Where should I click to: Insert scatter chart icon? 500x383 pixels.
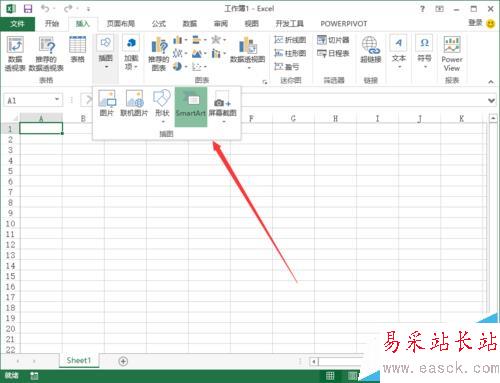(x=197, y=67)
